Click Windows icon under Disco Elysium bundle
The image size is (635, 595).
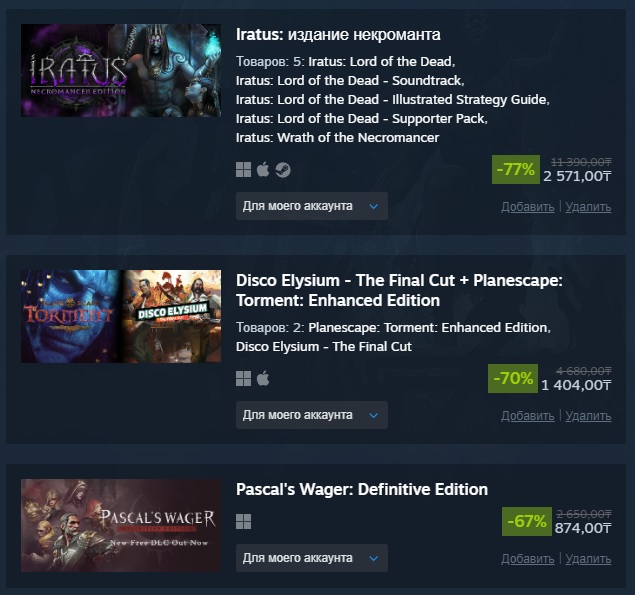[244, 378]
